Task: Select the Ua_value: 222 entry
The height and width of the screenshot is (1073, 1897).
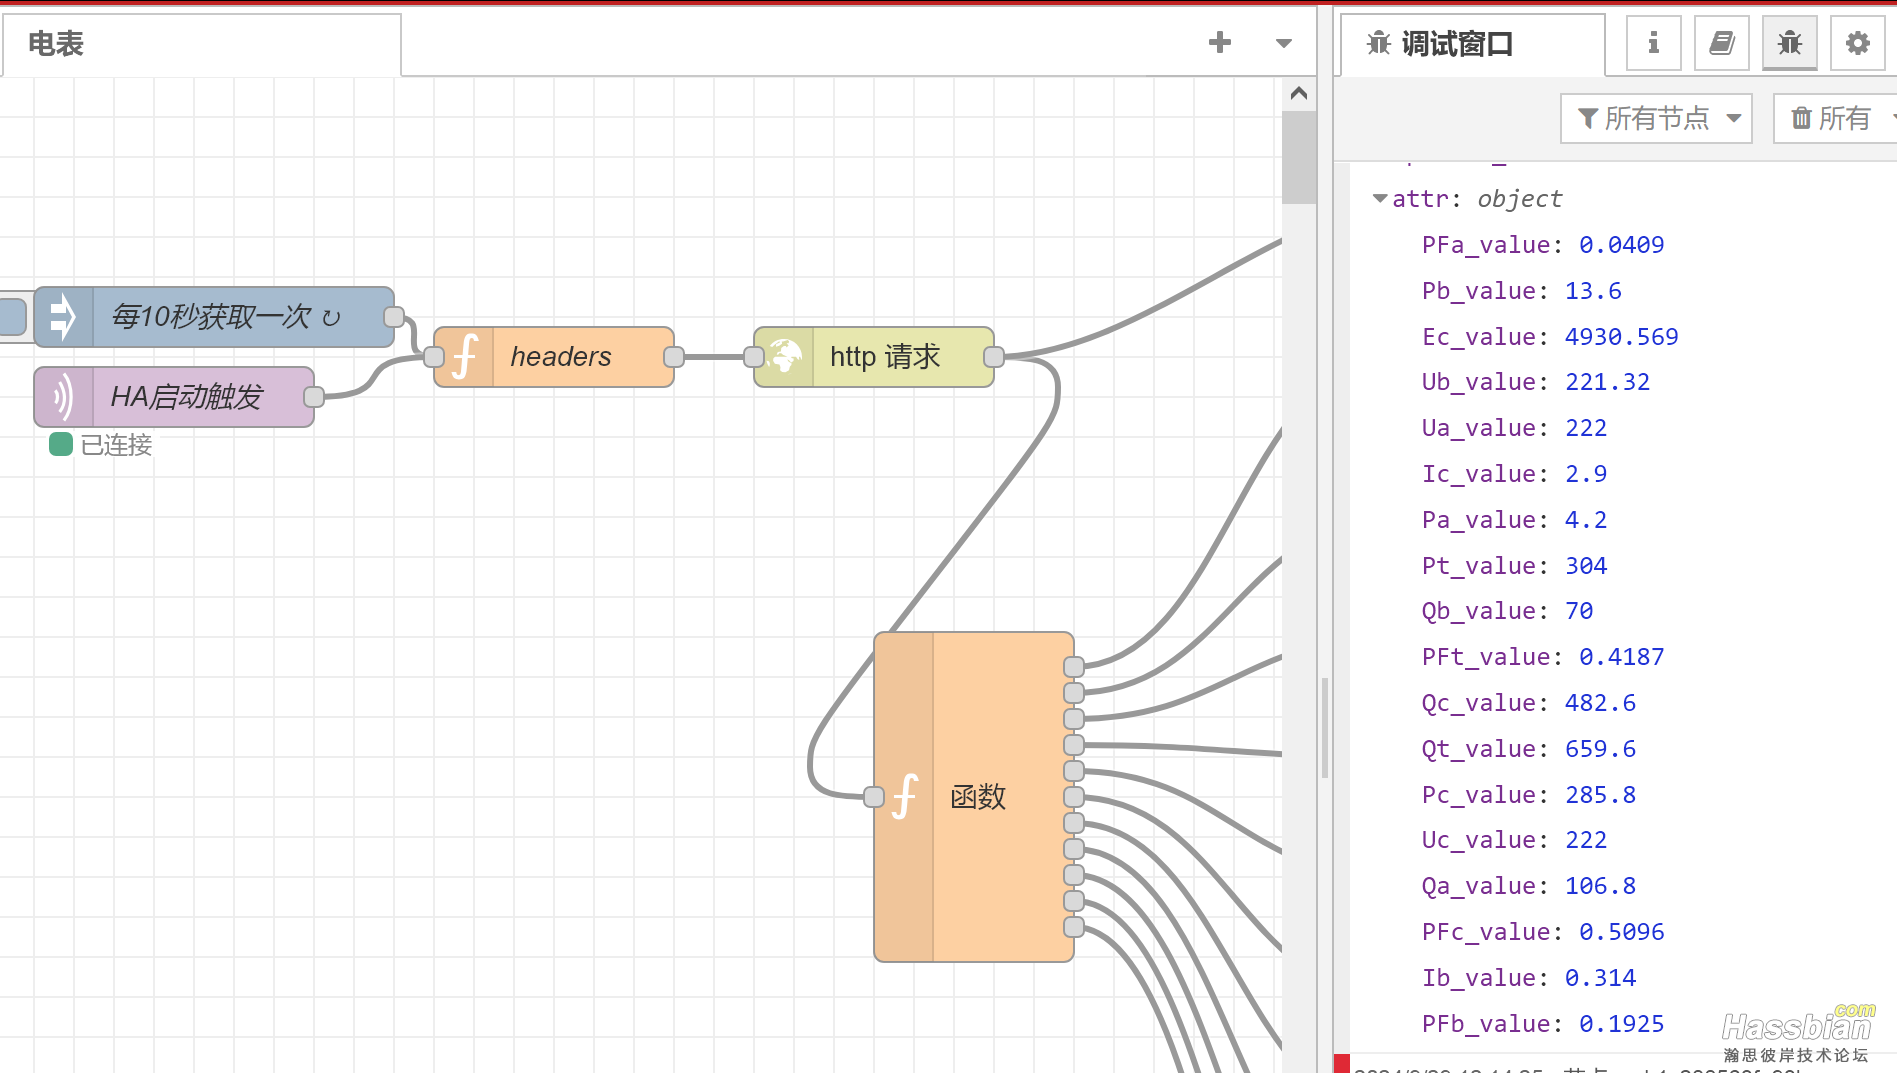Action: tap(1514, 428)
